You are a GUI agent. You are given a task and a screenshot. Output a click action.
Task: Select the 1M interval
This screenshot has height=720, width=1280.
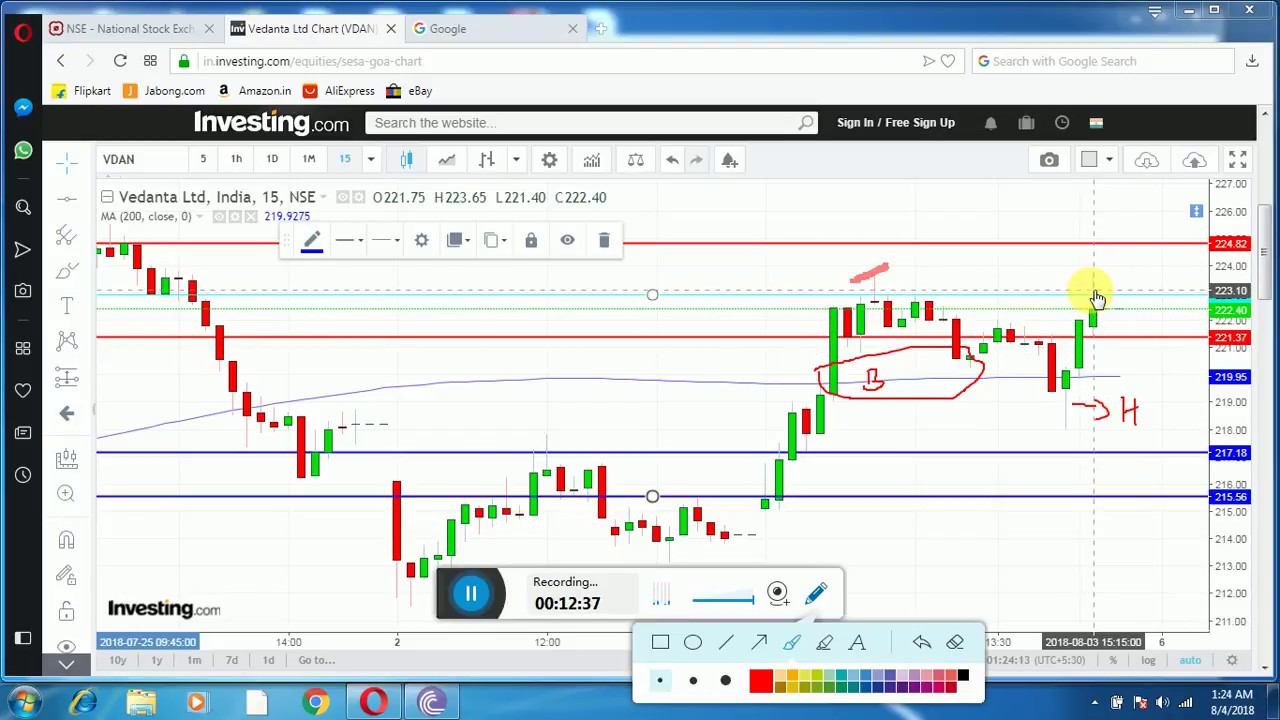(309, 159)
